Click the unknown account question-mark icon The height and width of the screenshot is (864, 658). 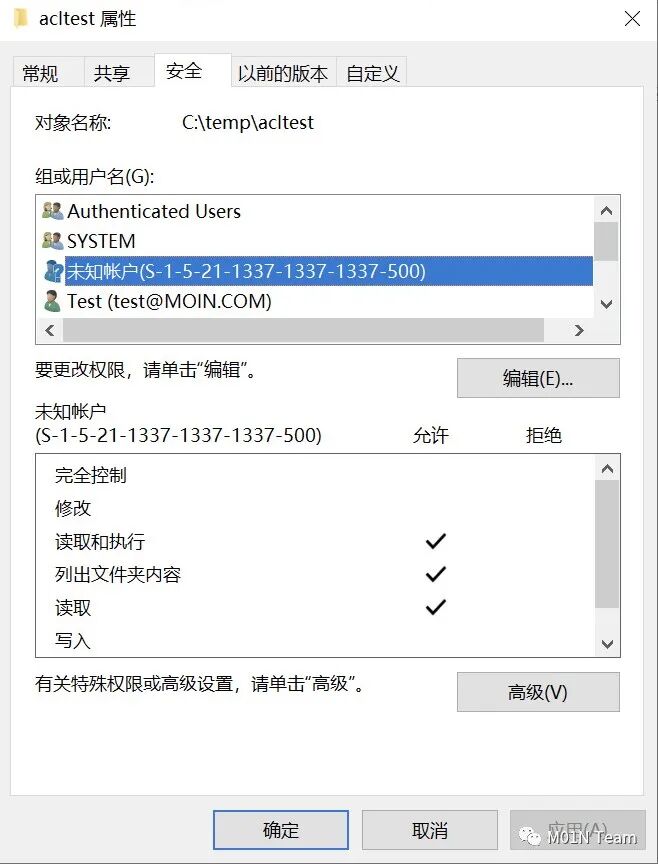point(53,271)
